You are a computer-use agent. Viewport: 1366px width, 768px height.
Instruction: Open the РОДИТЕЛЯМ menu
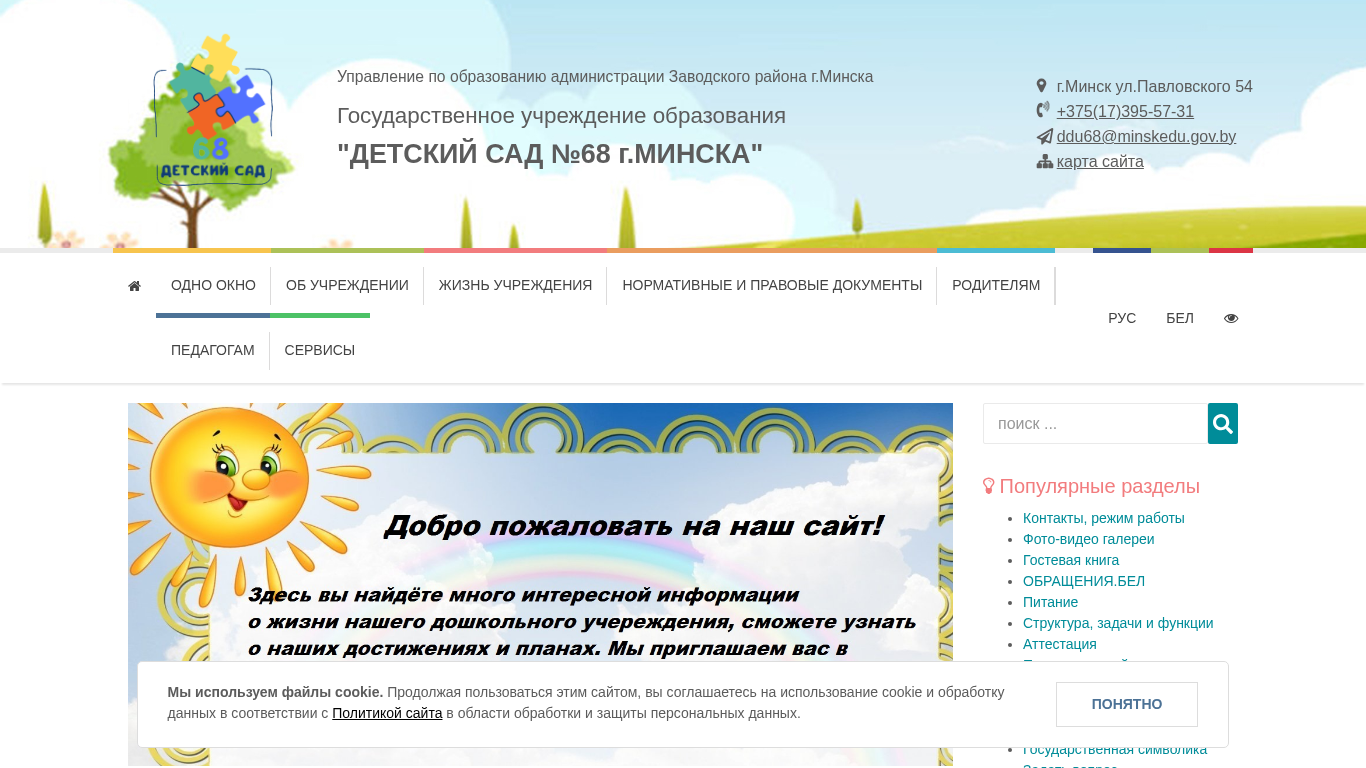pos(996,285)
